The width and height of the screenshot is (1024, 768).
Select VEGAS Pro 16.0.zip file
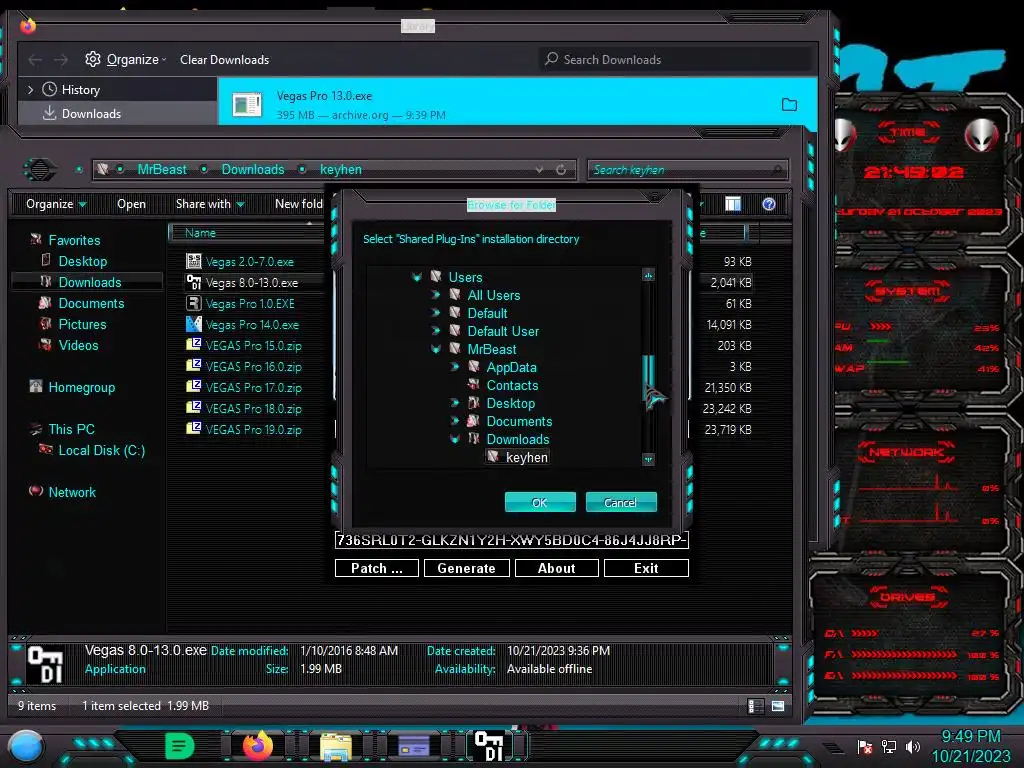click(x=253, y=366)
